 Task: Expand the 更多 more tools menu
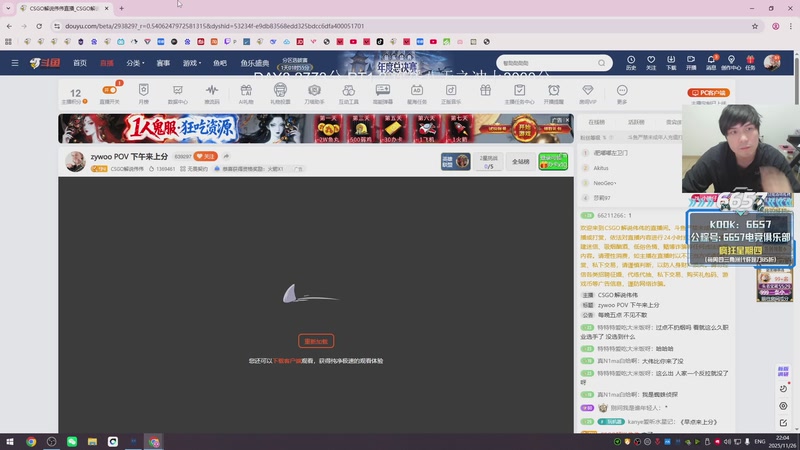pyautogui.click(x=622, y=94)
